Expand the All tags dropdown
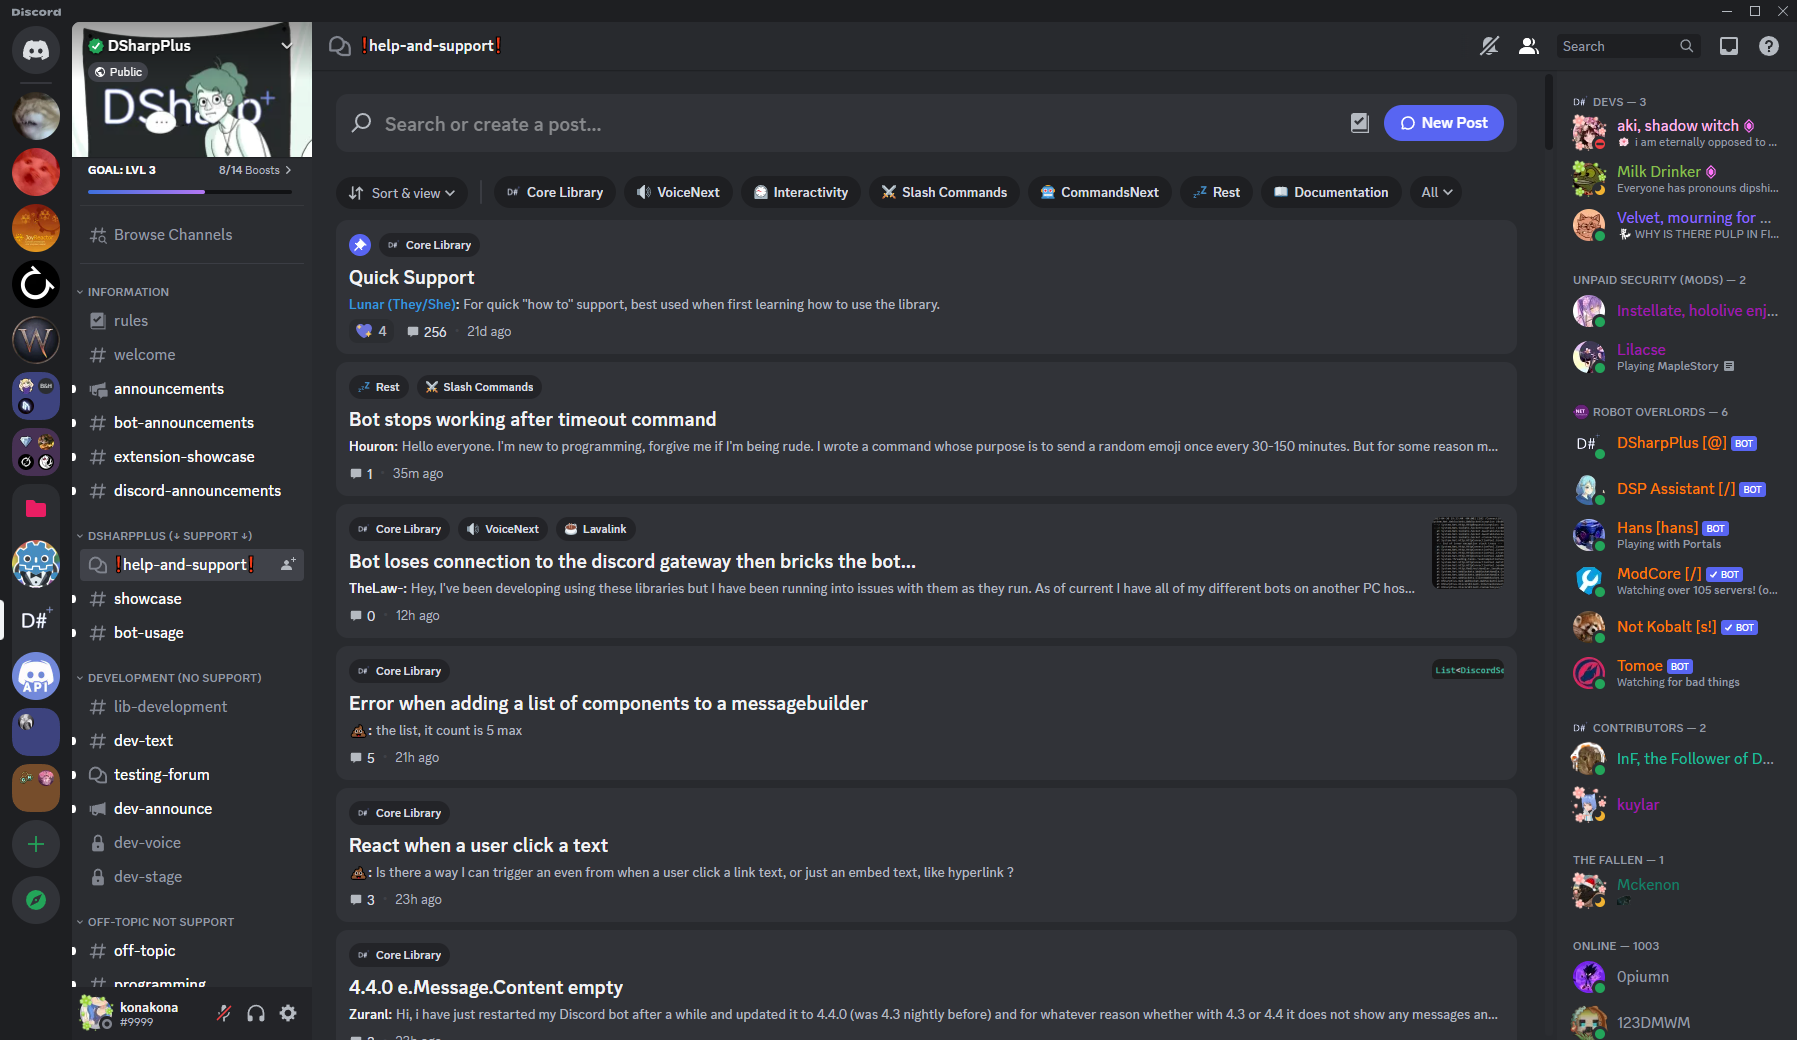Viewport: 1797px width, 1040px height. (1436, 192)
